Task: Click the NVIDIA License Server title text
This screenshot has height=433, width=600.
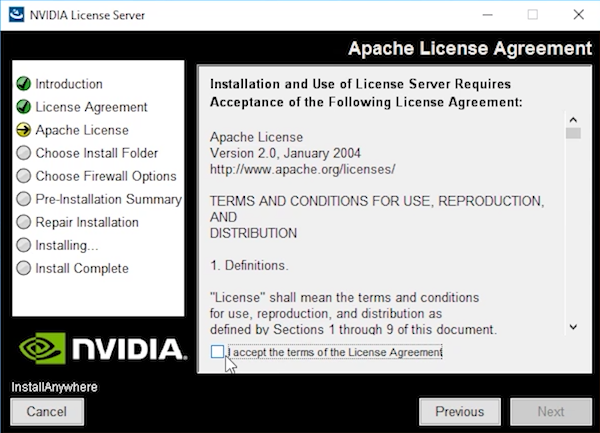Action: (x=87, y=15)
